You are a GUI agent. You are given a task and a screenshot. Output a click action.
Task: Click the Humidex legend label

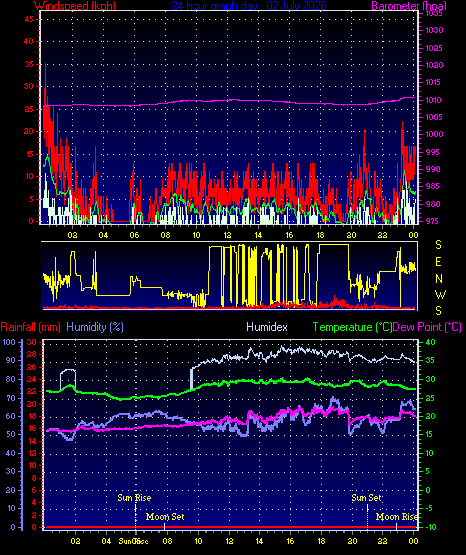267,327
